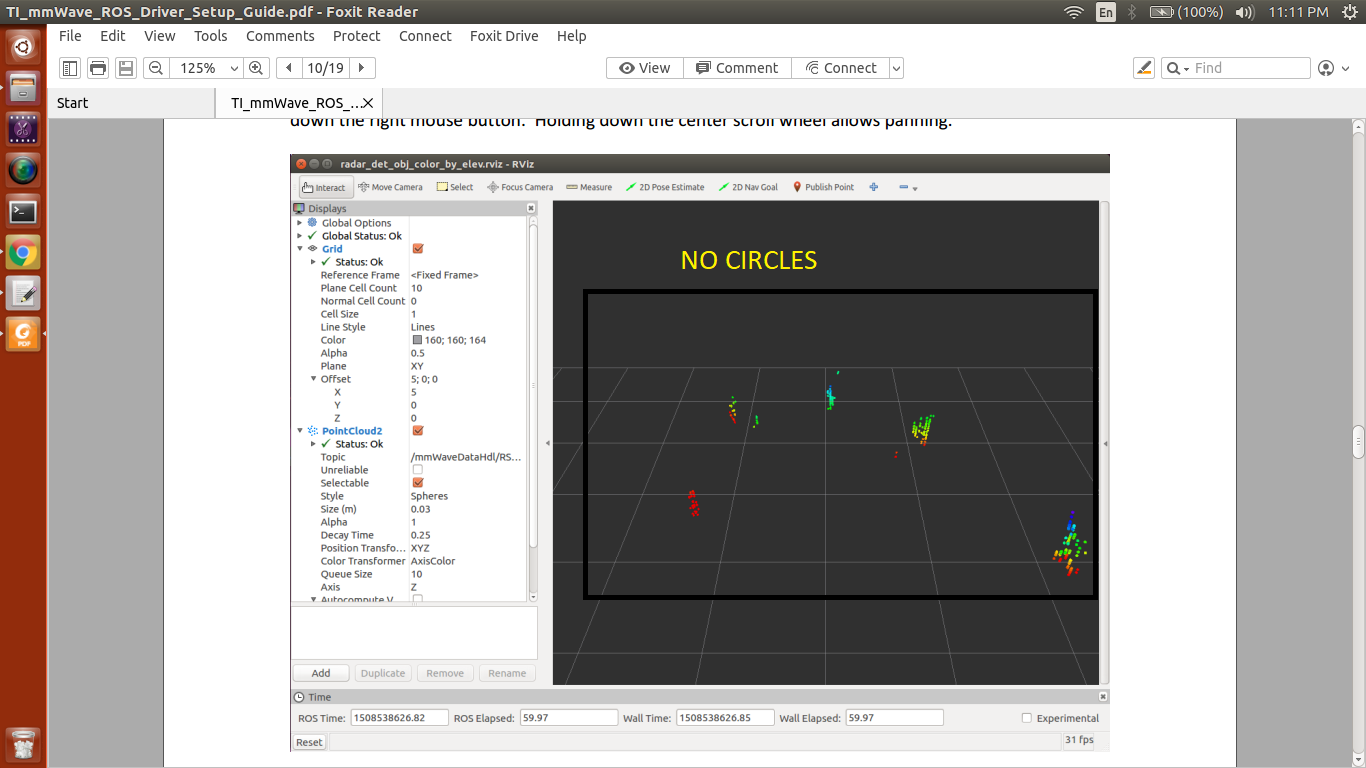Image resolution: width=1366 pixels, height=768 pixels.
Task: Click the Find search field
Action: click(x=1250, y=68)
